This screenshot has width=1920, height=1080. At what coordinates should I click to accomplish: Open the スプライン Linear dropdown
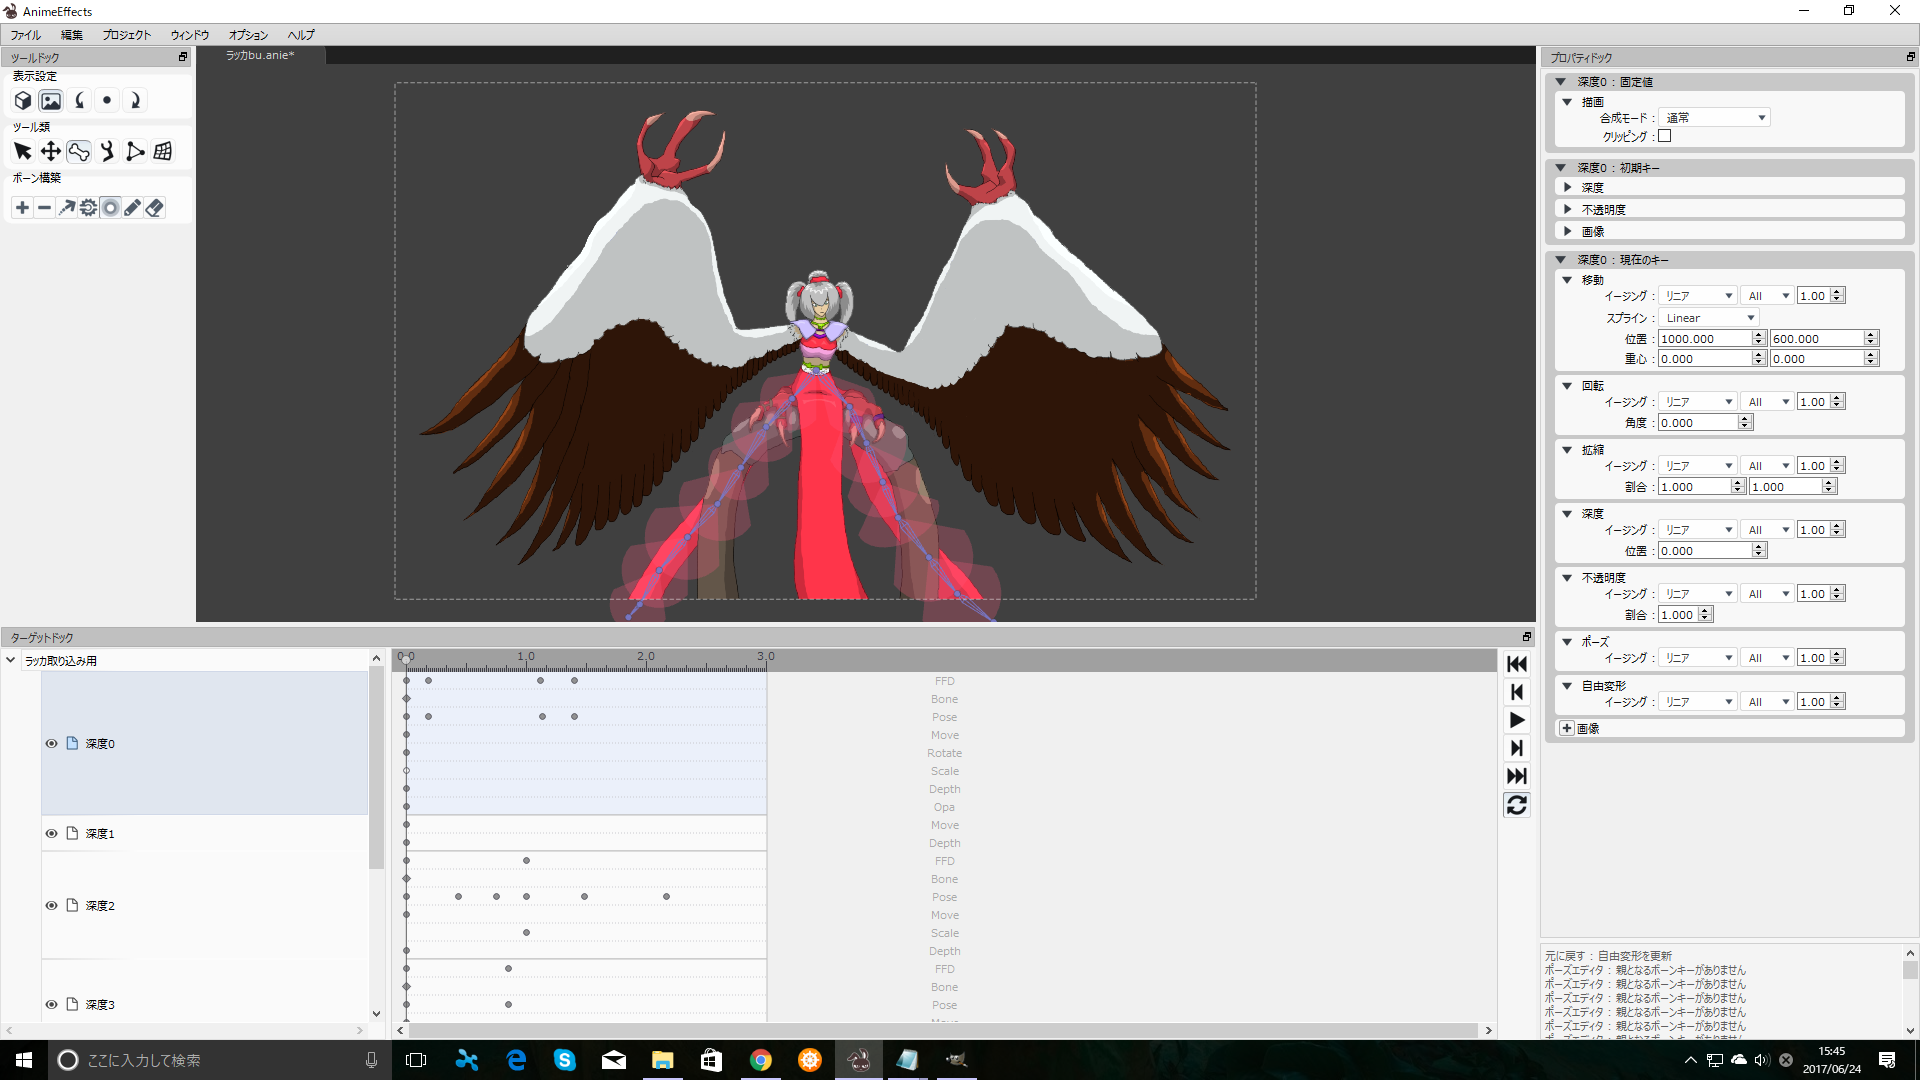[1708, 318]
